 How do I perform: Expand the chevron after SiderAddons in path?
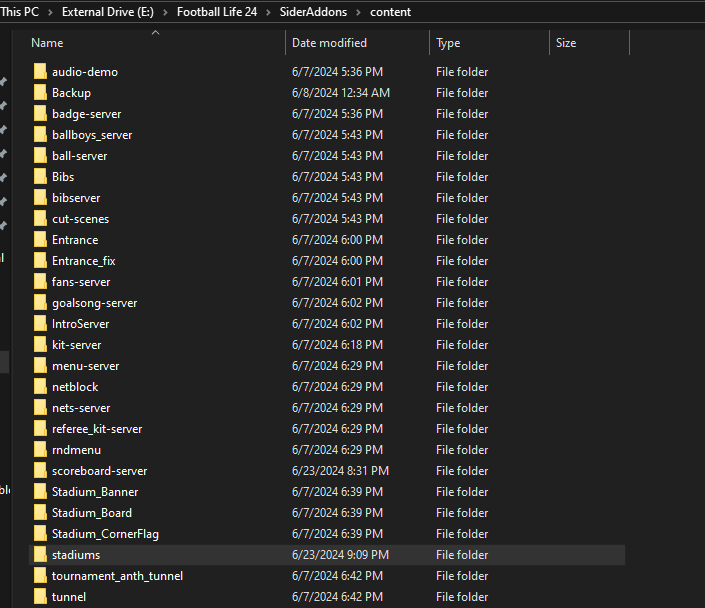click(358, 12)
